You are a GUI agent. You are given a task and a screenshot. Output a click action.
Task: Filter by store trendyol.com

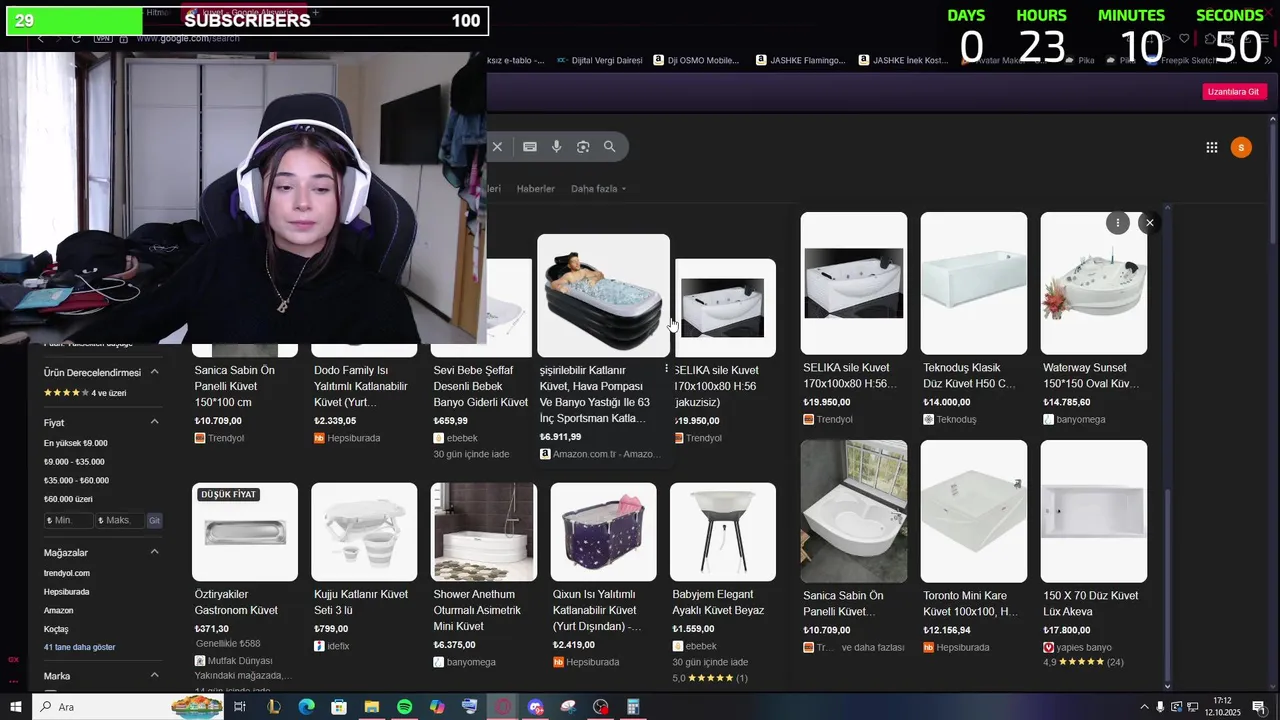point(67,573)
